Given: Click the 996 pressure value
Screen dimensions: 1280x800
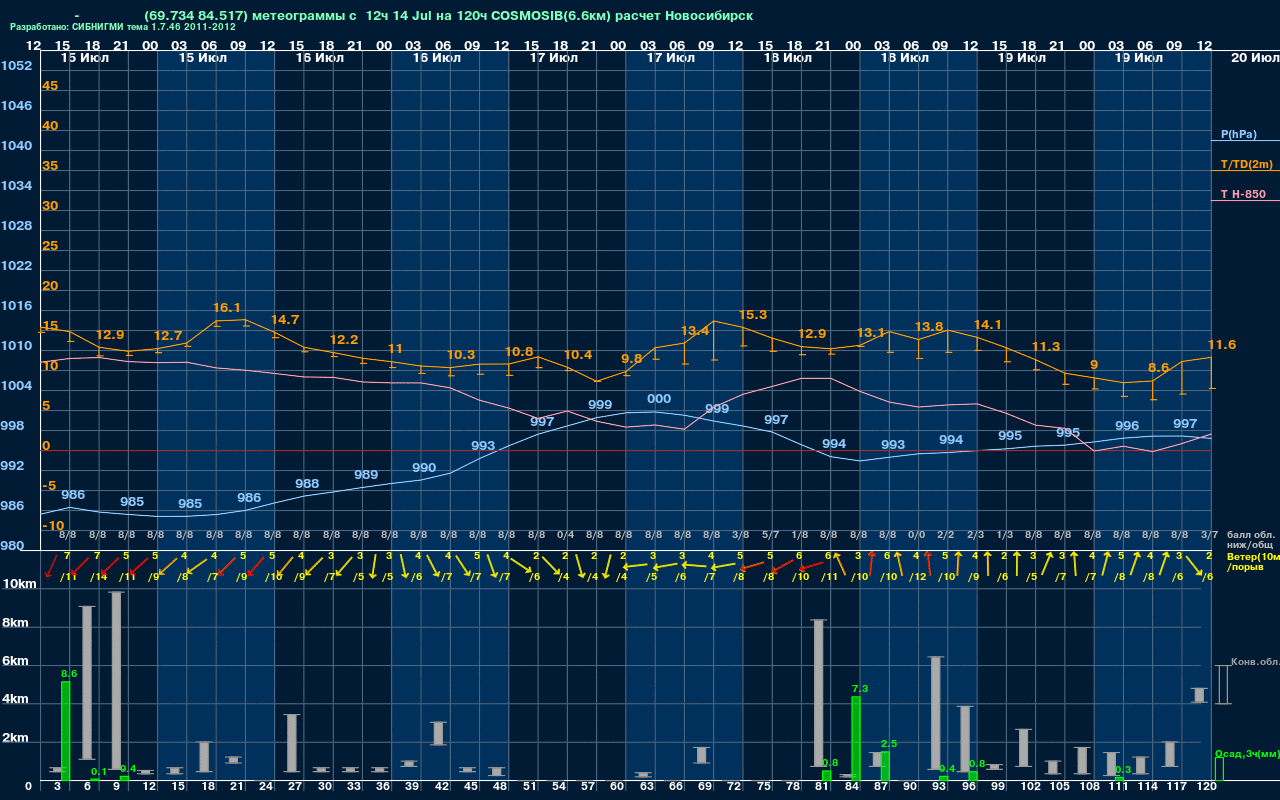Looking at the screenshot, I should point(1127,426).
